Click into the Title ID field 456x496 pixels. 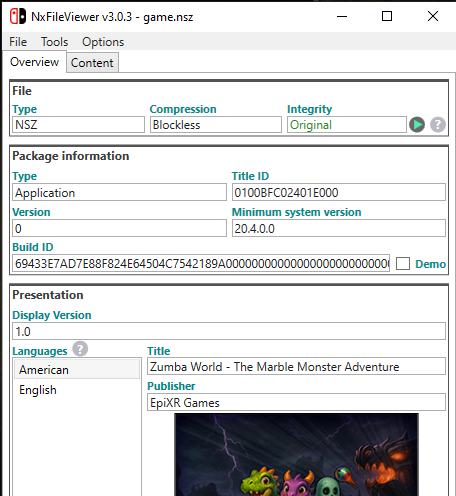(x=339, y=192)
